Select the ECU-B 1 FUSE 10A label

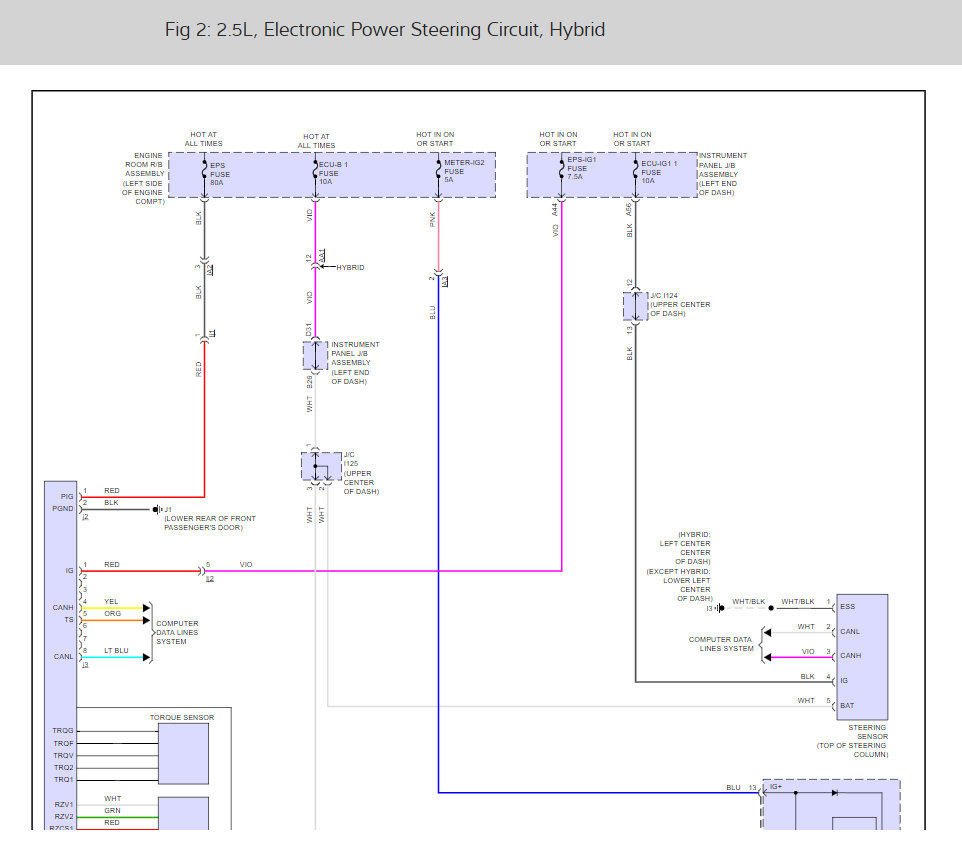[333, 173]
